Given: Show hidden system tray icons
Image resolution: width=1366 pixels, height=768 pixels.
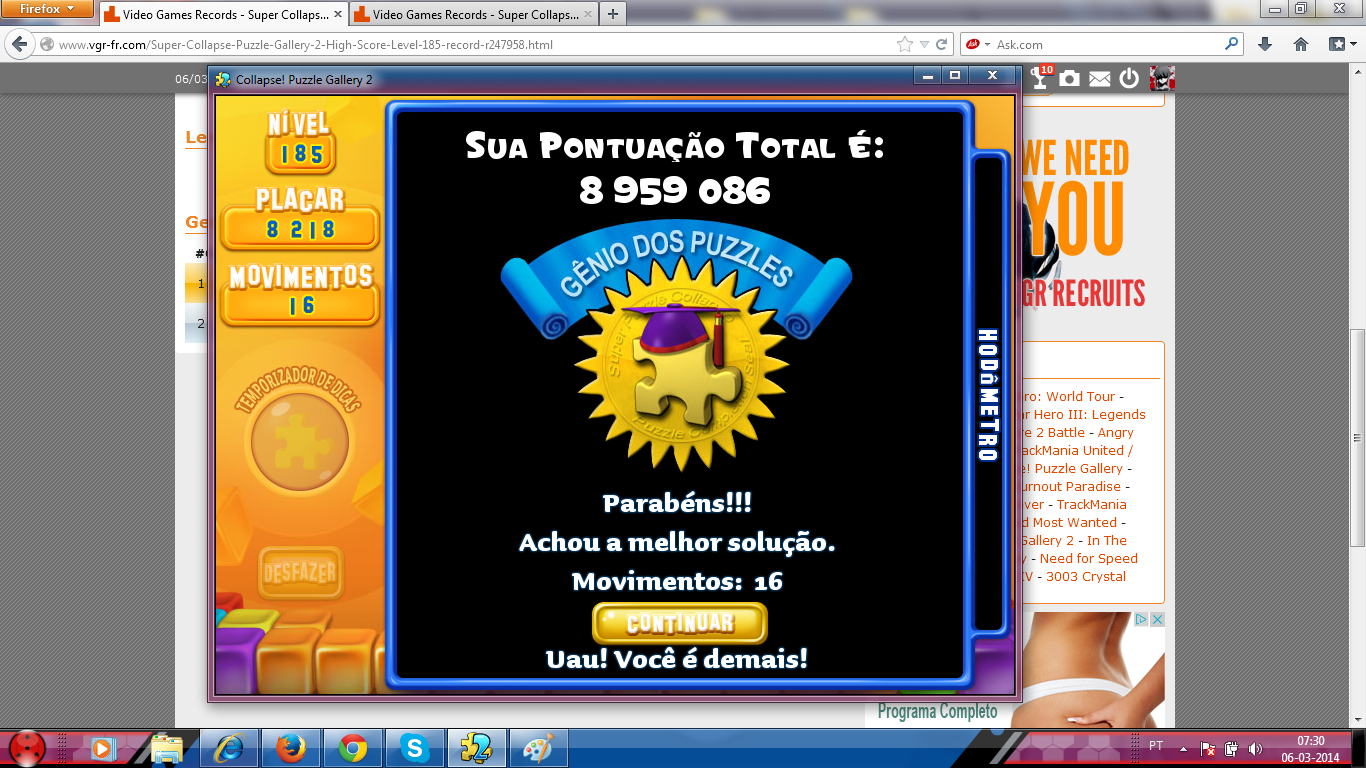Looking at the screenshot, I should tap(1184, 748).
